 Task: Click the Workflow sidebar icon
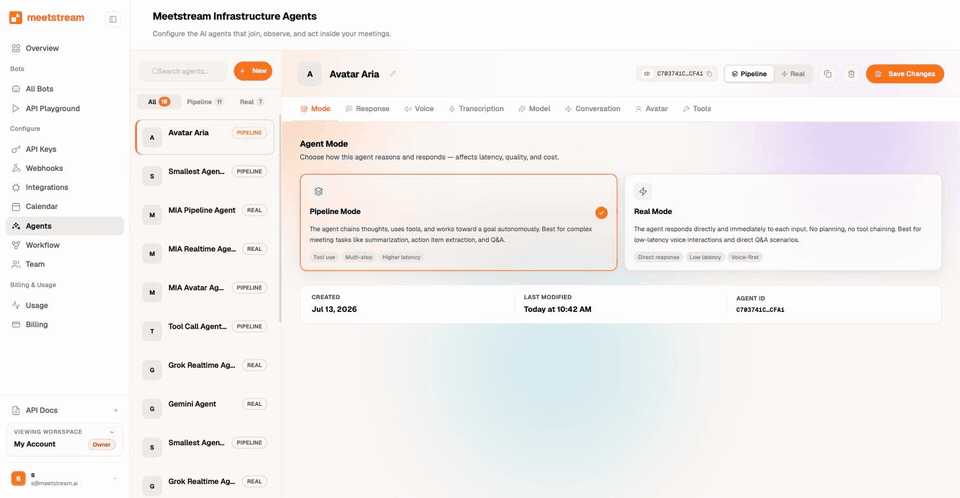pyautogui.click(x=16, y=245)
